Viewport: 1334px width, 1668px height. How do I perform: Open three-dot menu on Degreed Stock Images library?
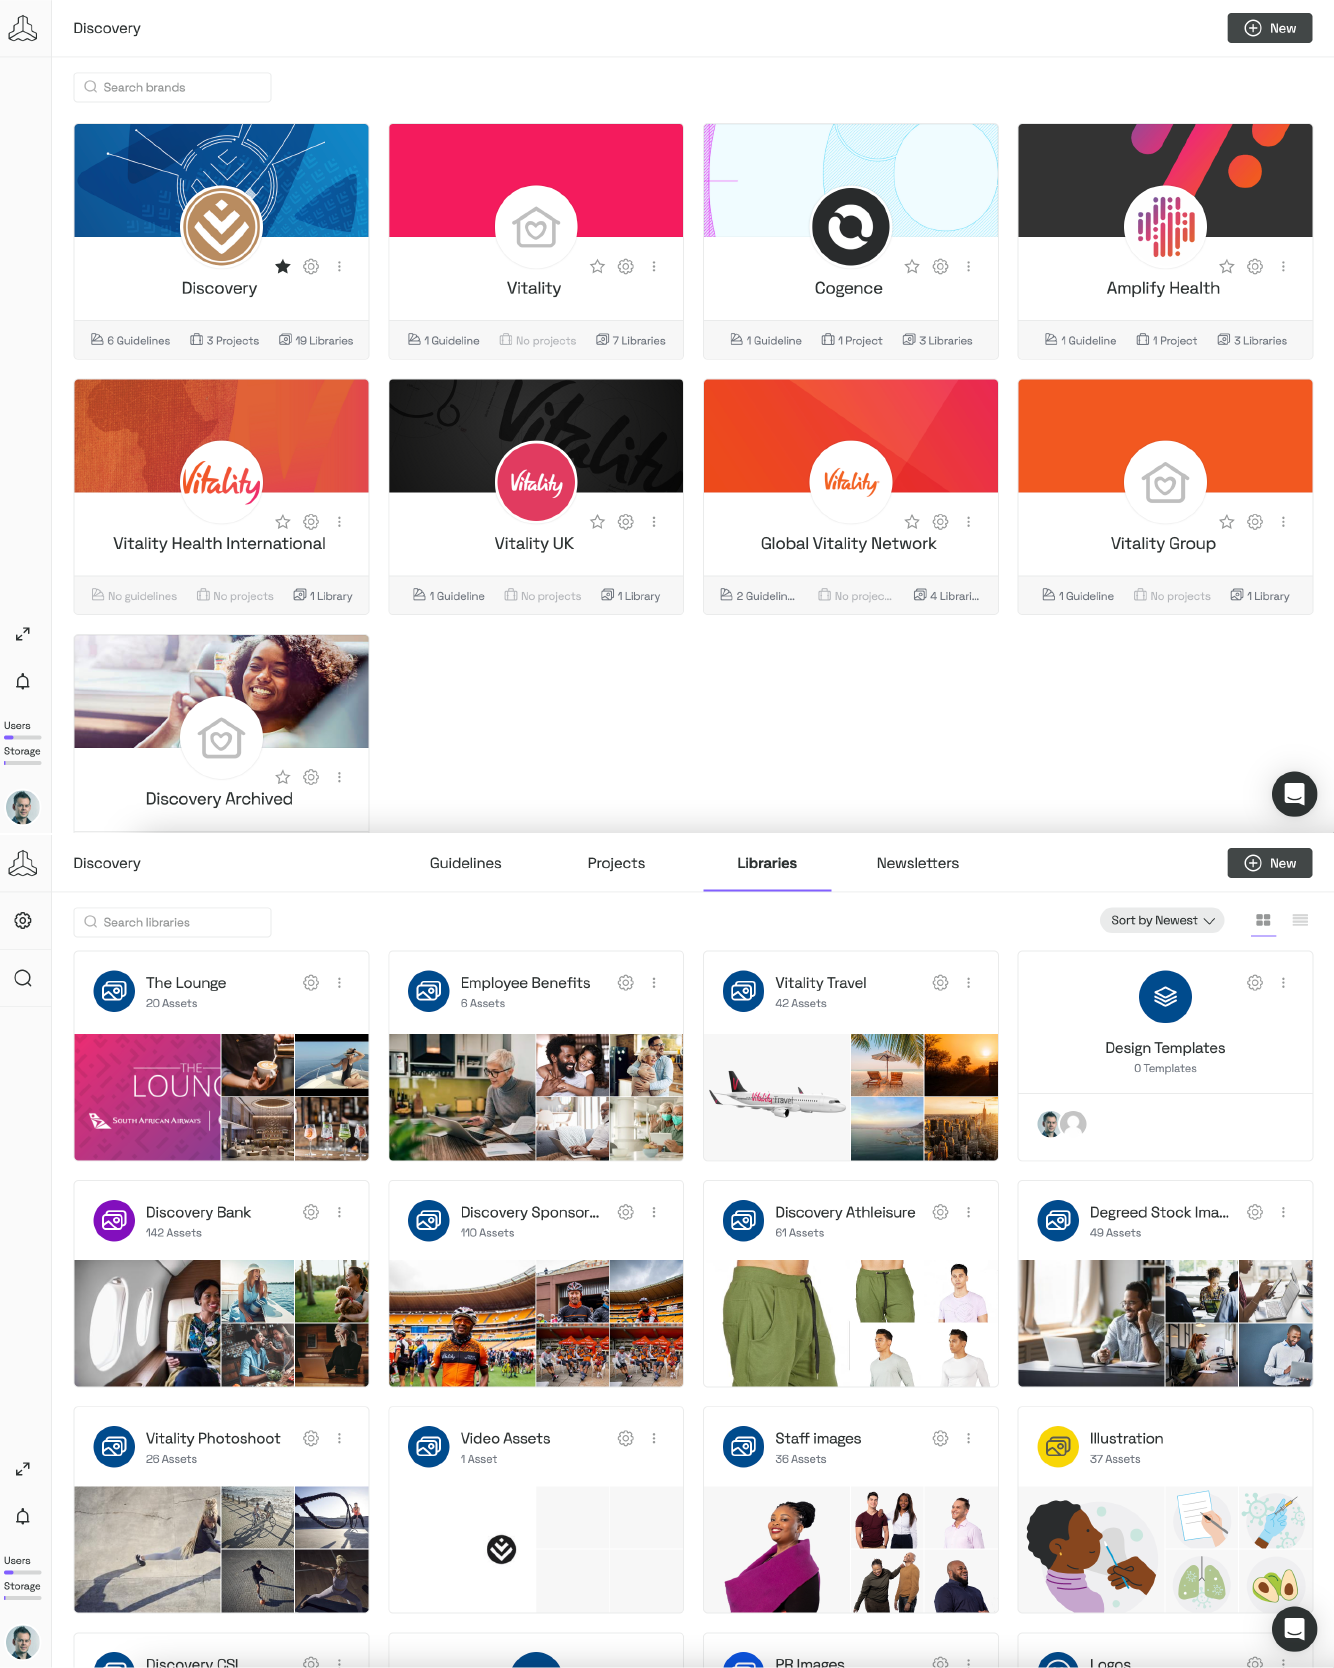click(x=1283, y=1212)
